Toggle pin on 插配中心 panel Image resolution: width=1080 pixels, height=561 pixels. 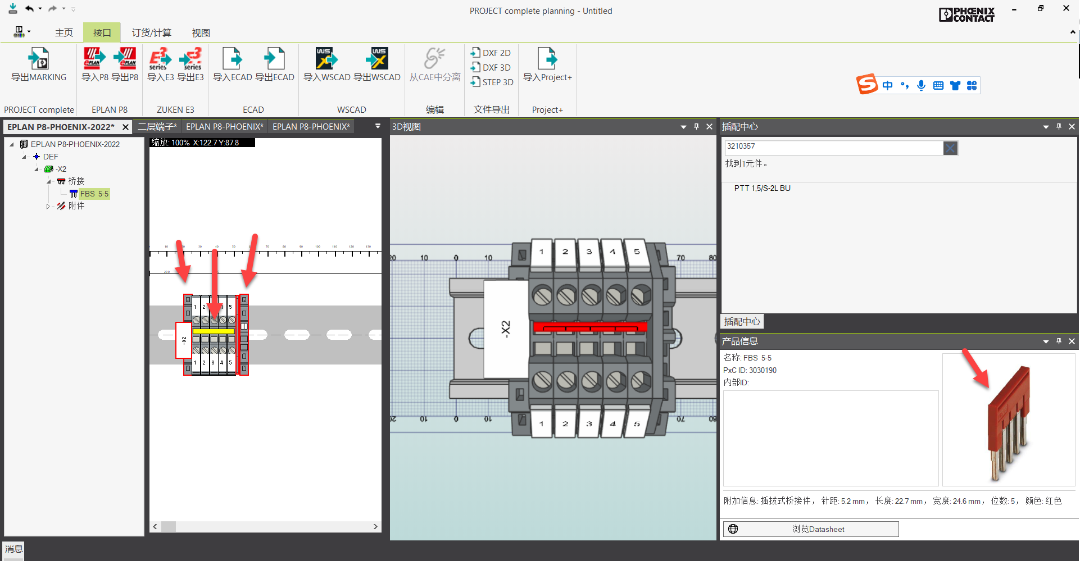(x=1058, y=127)
